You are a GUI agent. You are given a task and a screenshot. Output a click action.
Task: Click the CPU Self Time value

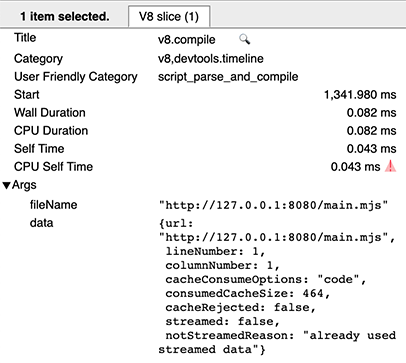coord(355,167)
